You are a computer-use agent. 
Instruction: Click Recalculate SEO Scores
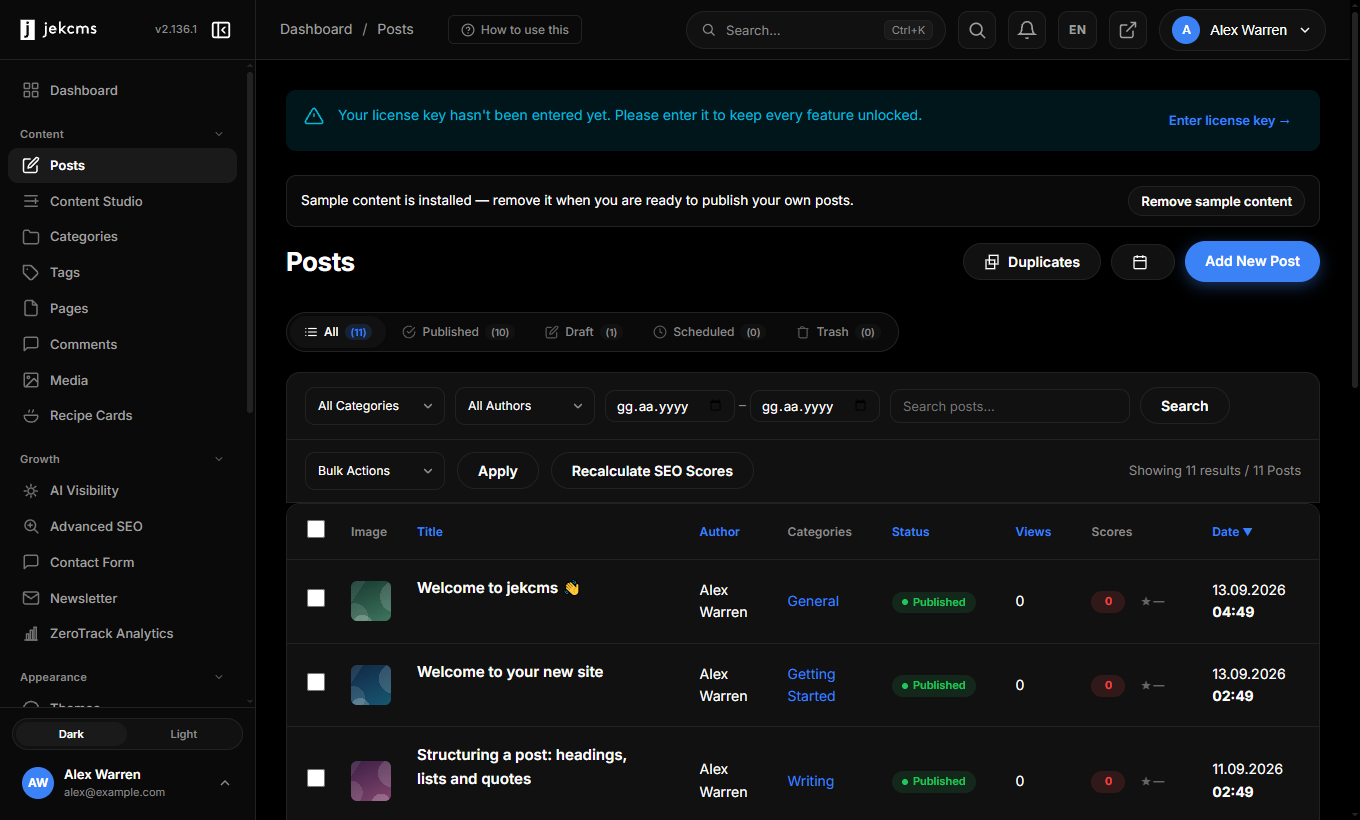[652, 471]
